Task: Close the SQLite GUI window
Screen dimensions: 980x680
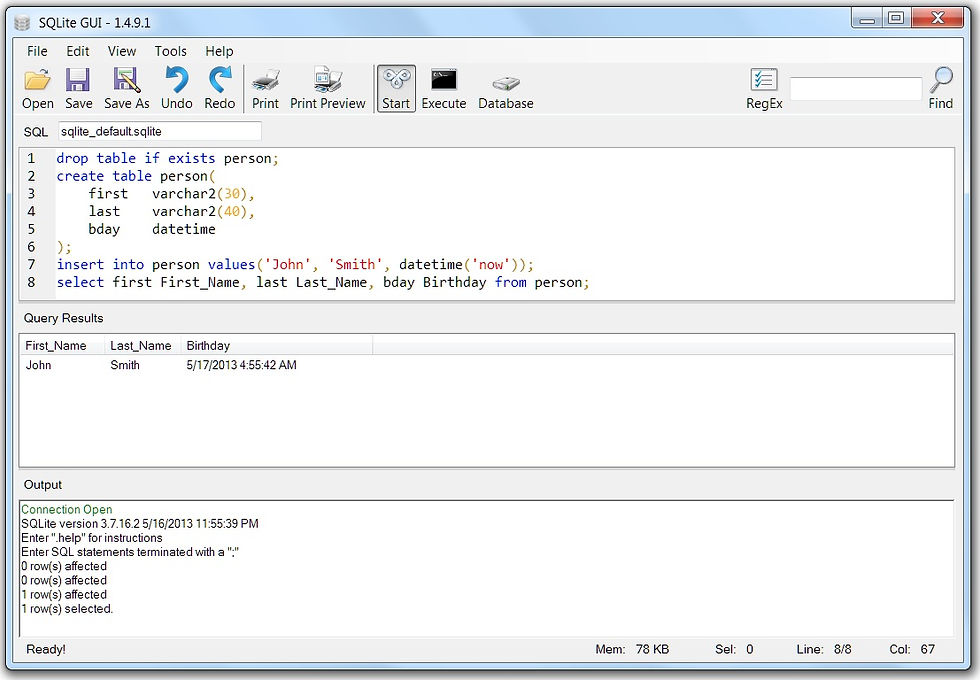Action: click(938, 18)
